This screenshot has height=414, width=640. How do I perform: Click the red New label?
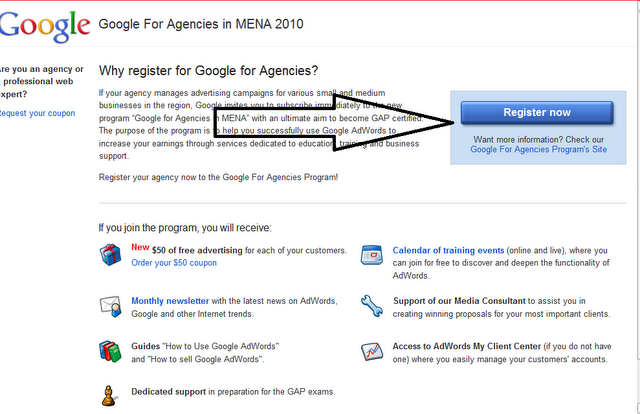coord(140,247)
